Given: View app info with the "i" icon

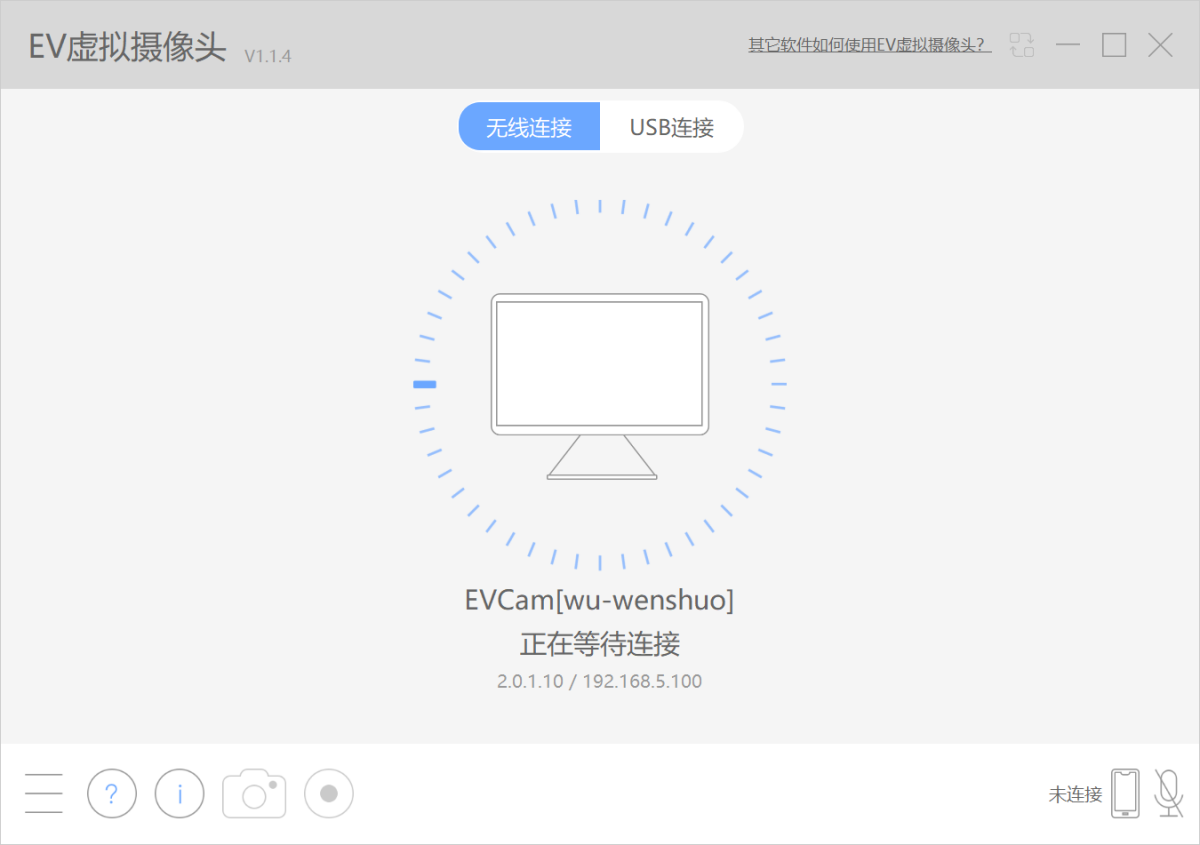Looking at the screenshot, I should [179, 793].
